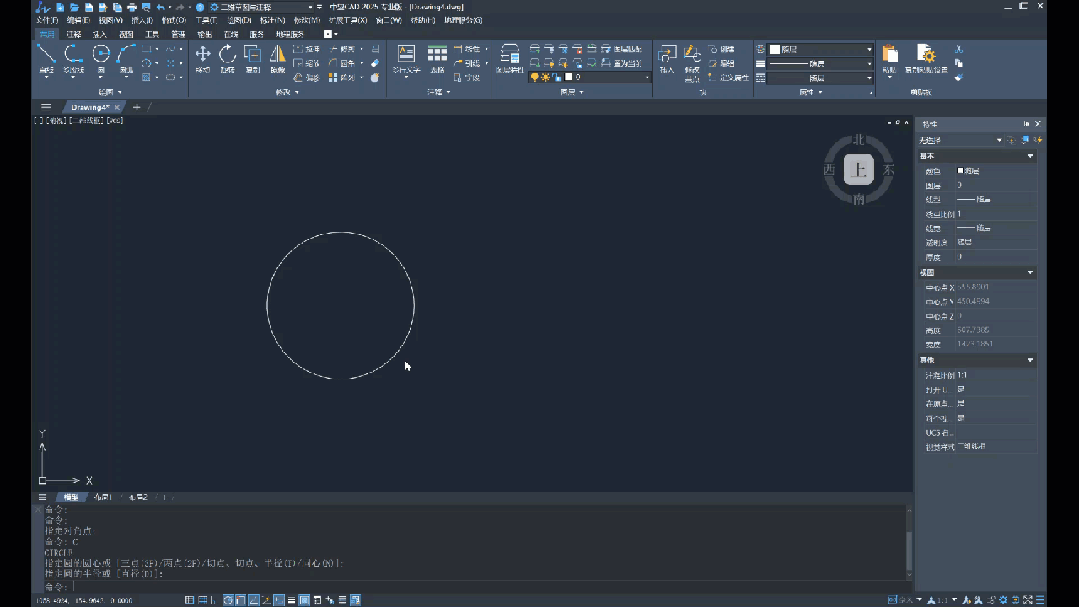Viewport: 1079px width, 607px height.
Task: Toggle the layer on/off lightbulb icon
Action: [x=534, y=77]
